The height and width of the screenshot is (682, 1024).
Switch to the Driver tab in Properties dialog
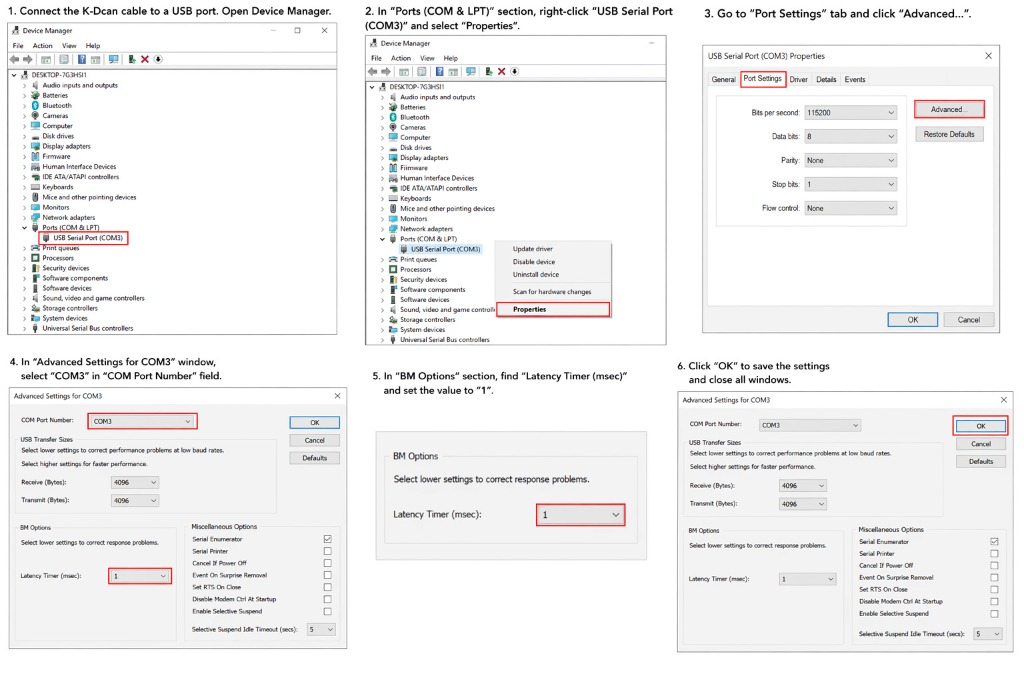(798, 80)
